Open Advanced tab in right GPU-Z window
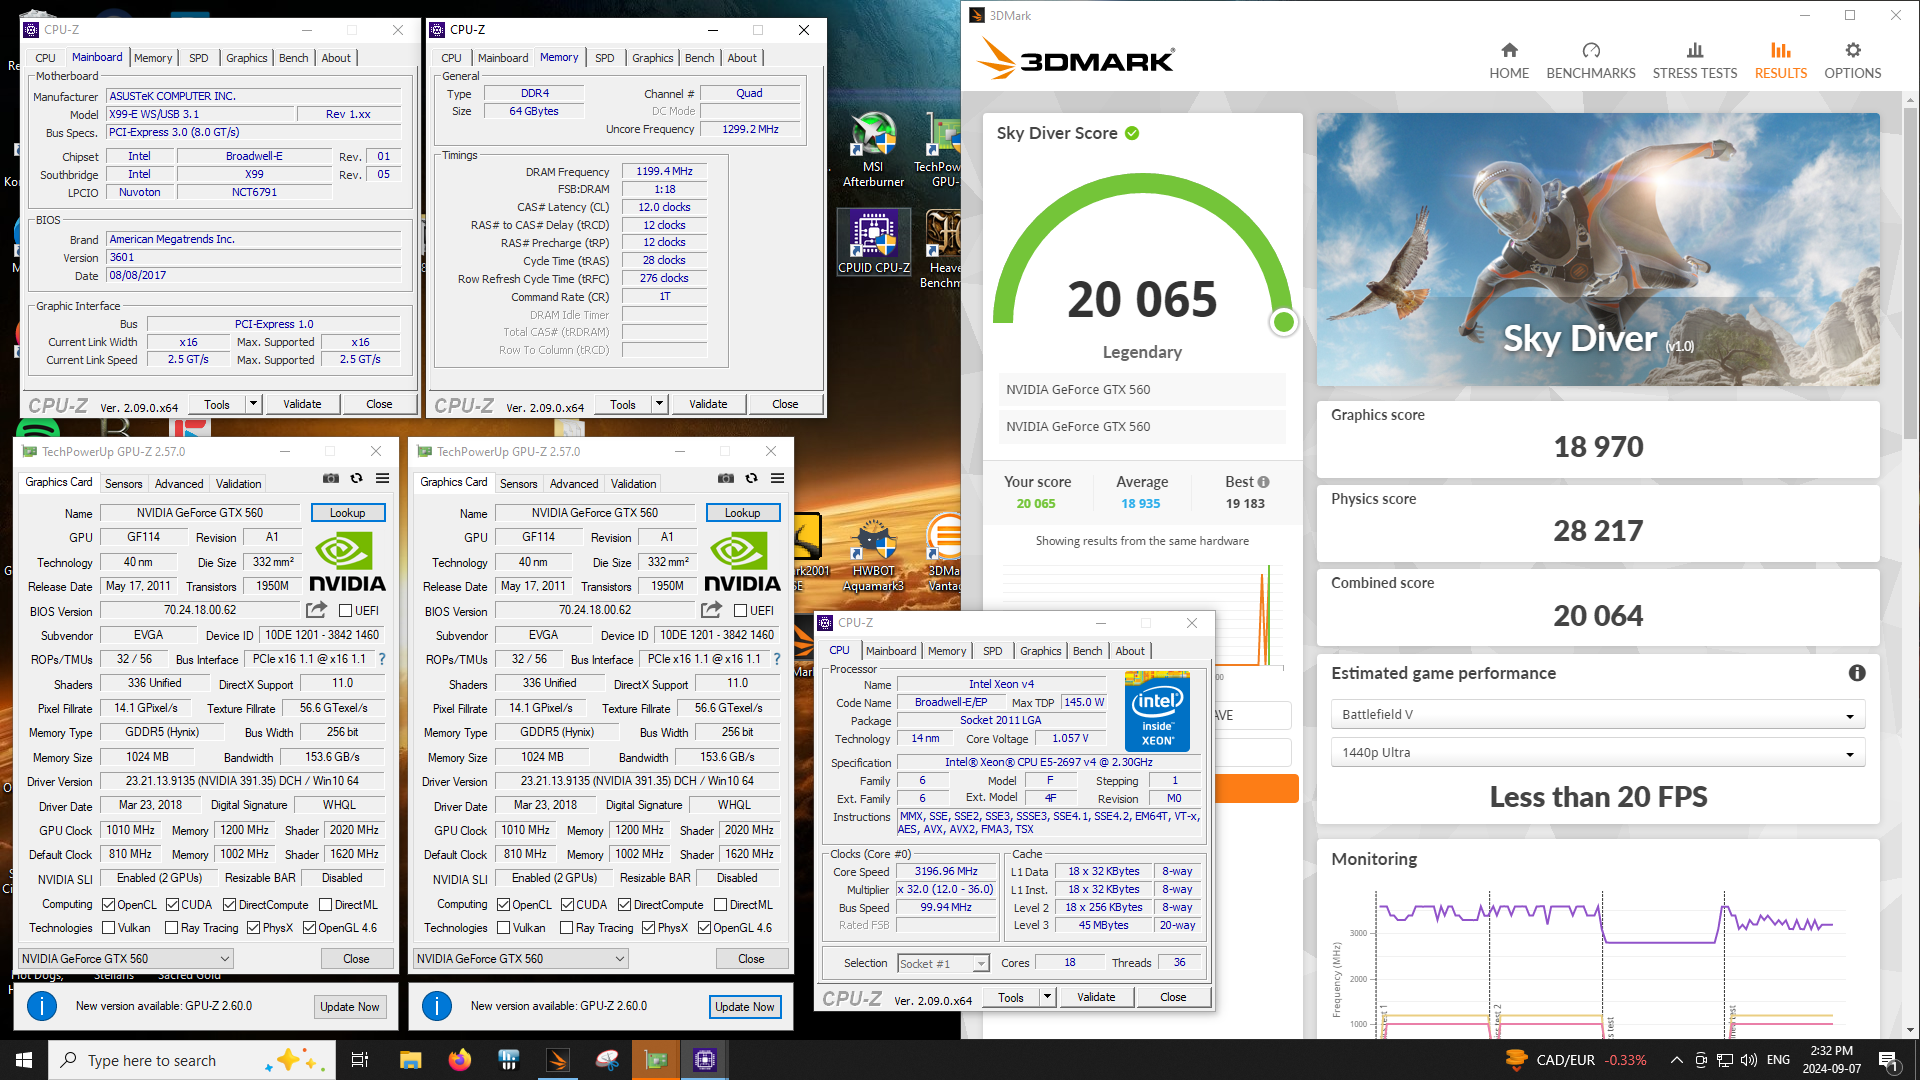This screenshot has width=1920, height=1080. (574, 484)
